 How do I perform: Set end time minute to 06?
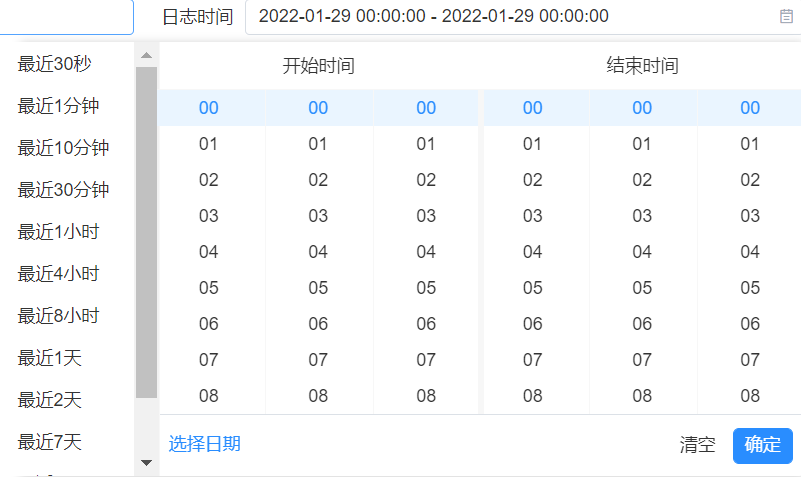pos(642,324)
